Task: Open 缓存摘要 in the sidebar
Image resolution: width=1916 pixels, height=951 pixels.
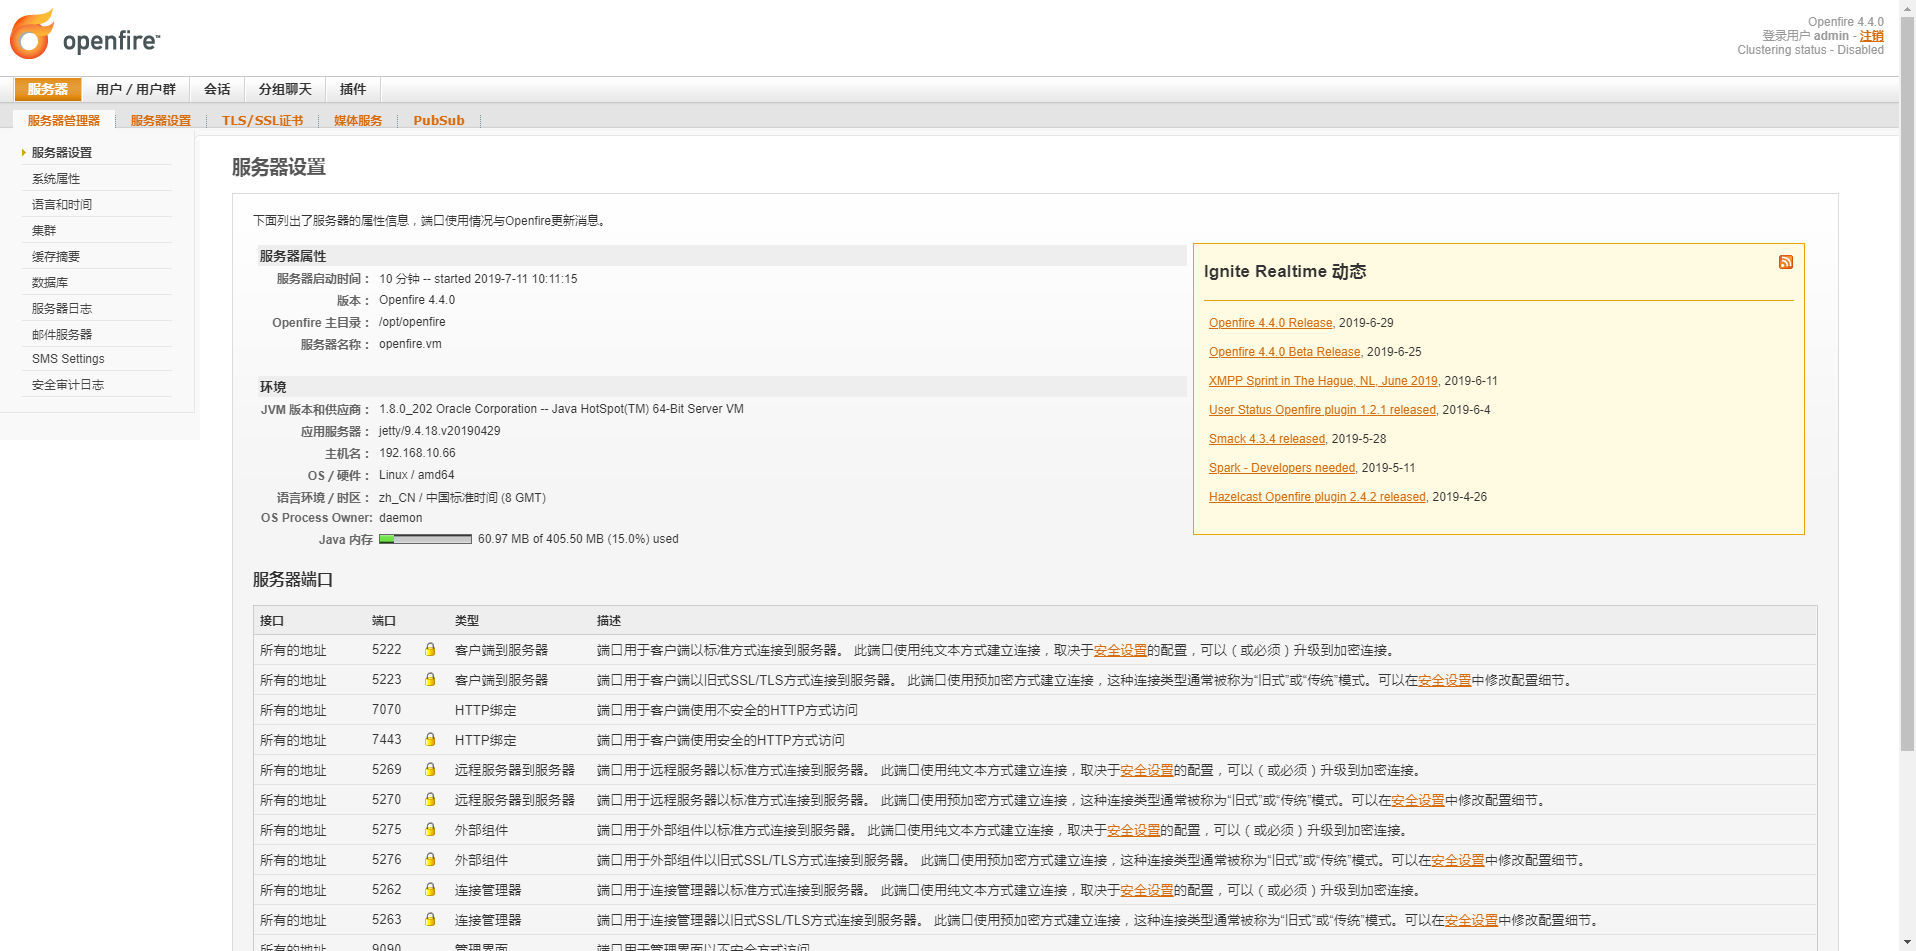Action: [x=56, y=257]
